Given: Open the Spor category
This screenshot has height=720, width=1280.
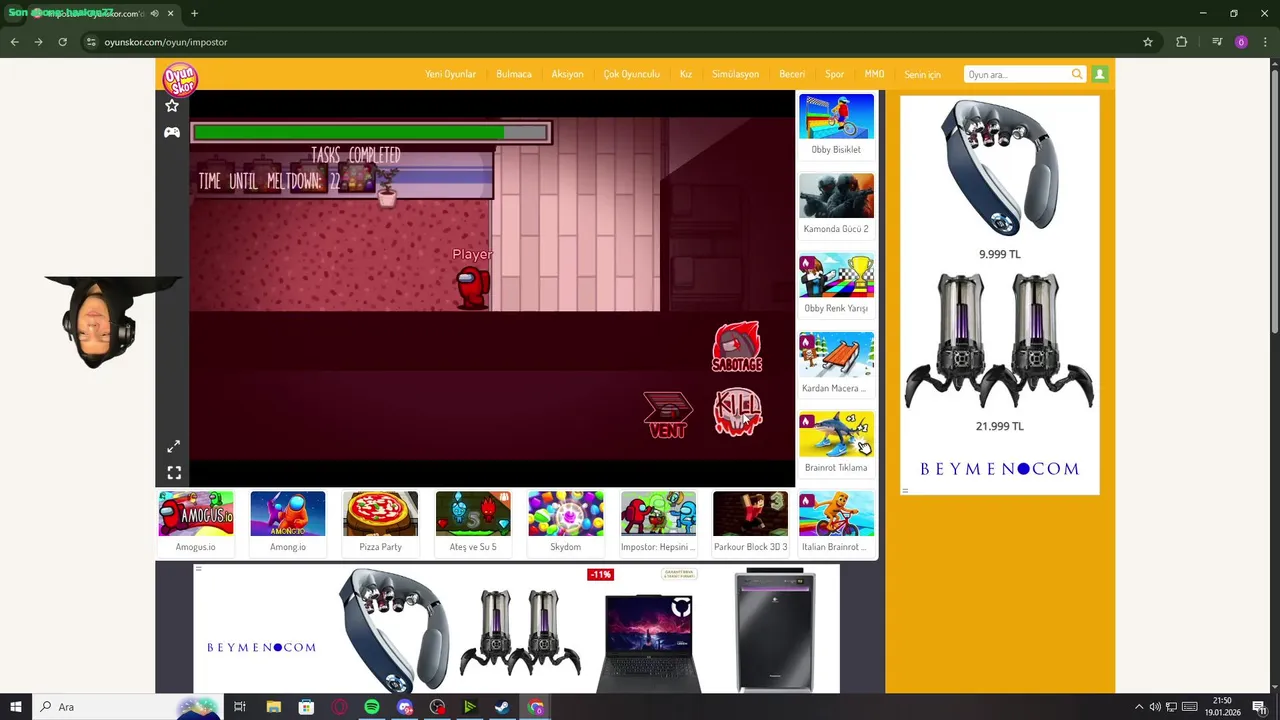Looking at the screenshot, I should [x=834, y=74].
